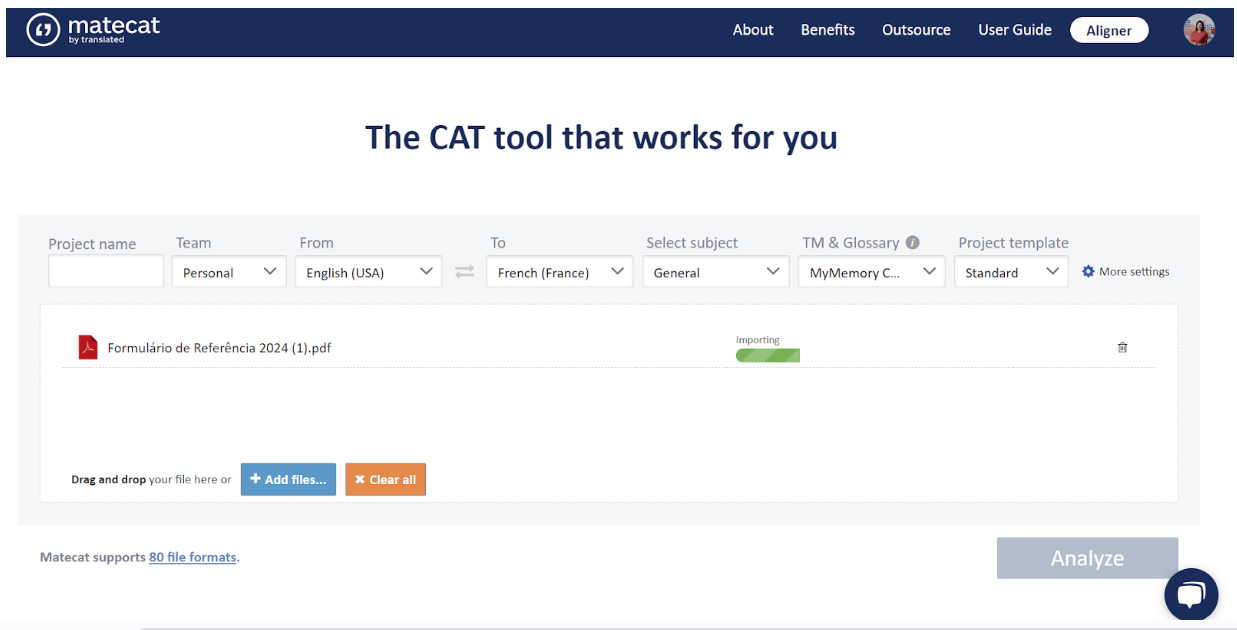Open the chat support bubble
1237x630 pixels.
tap(1190, 595)
